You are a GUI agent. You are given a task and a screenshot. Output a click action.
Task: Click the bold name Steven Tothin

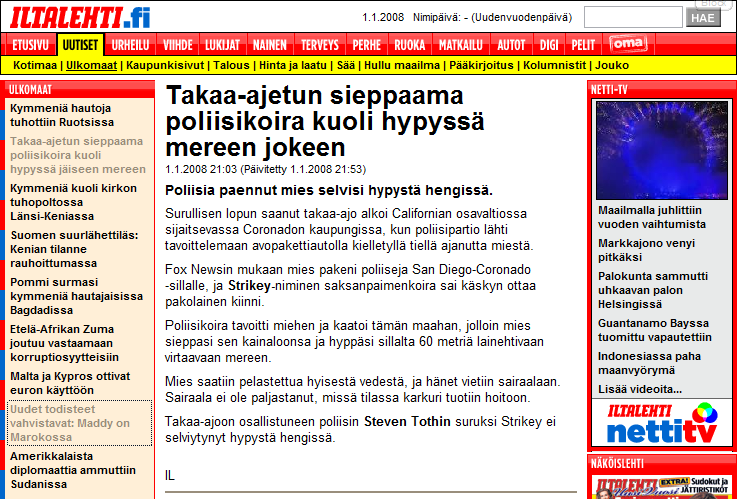click(x=408, y=422)
